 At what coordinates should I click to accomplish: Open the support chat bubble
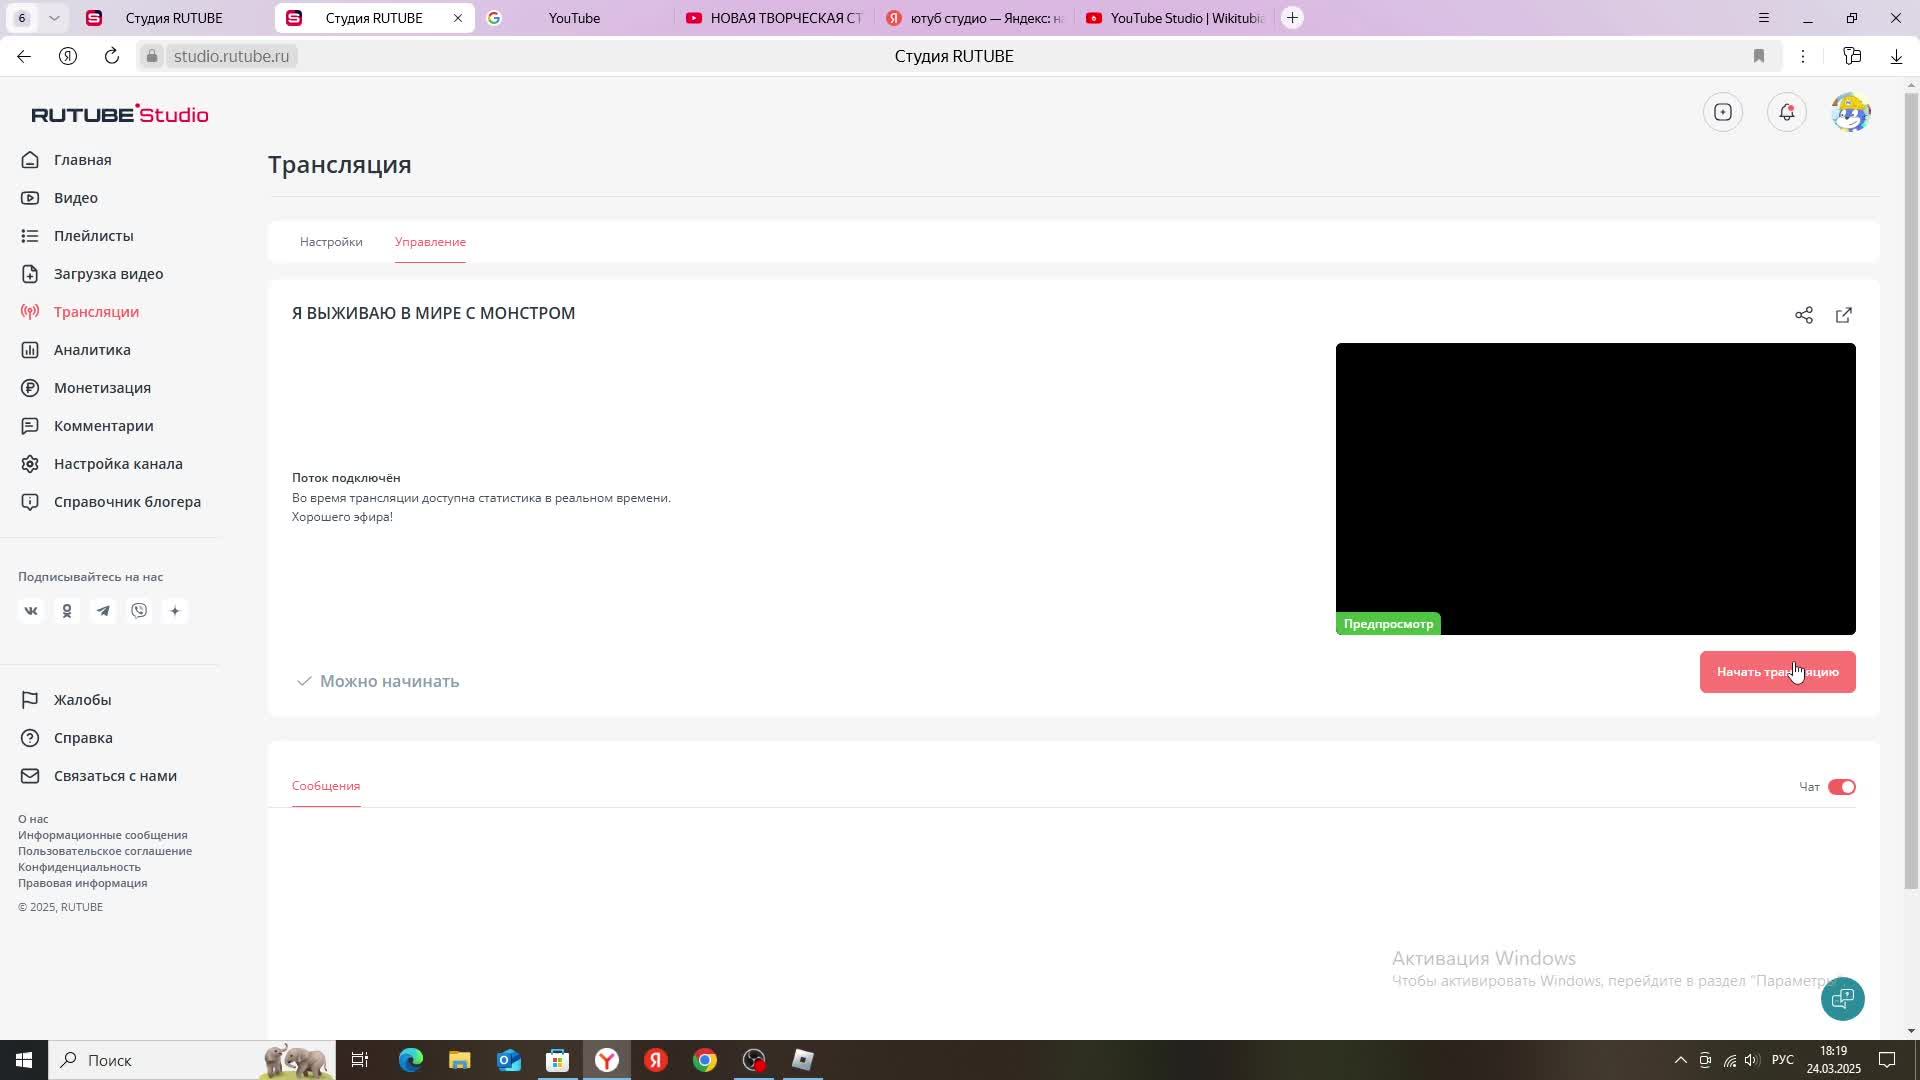(x=1842, y=998)
